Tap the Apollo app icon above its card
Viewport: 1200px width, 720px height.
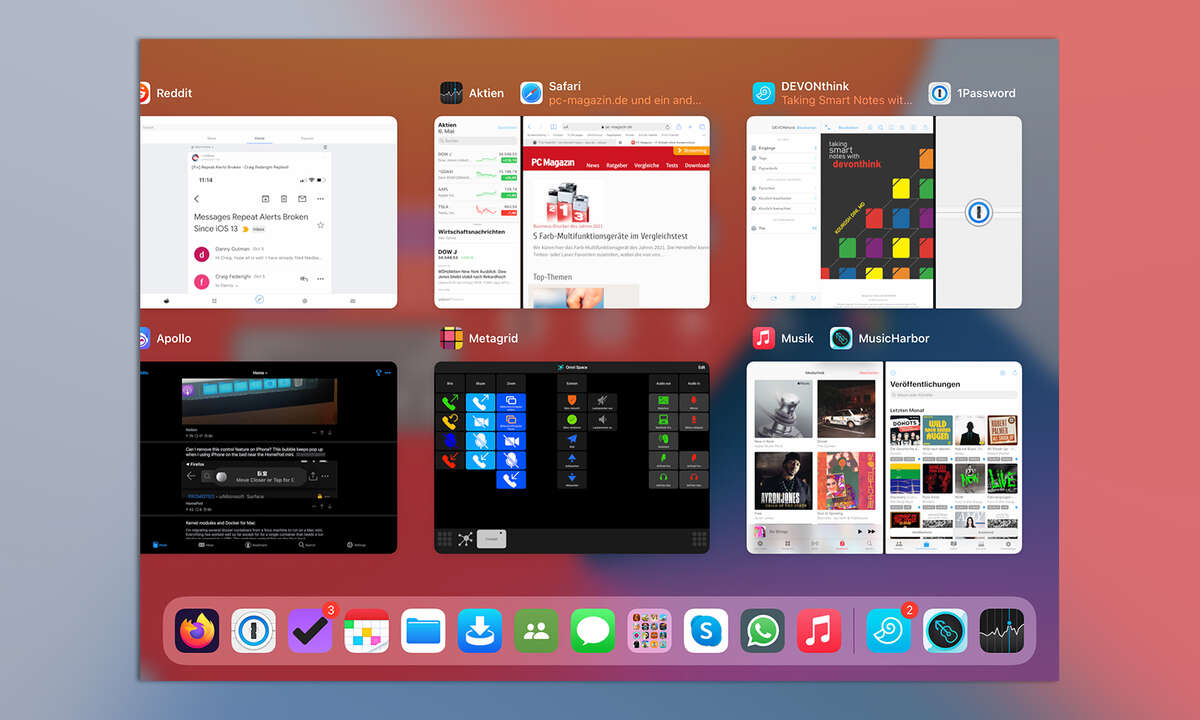tap(143, 338)
